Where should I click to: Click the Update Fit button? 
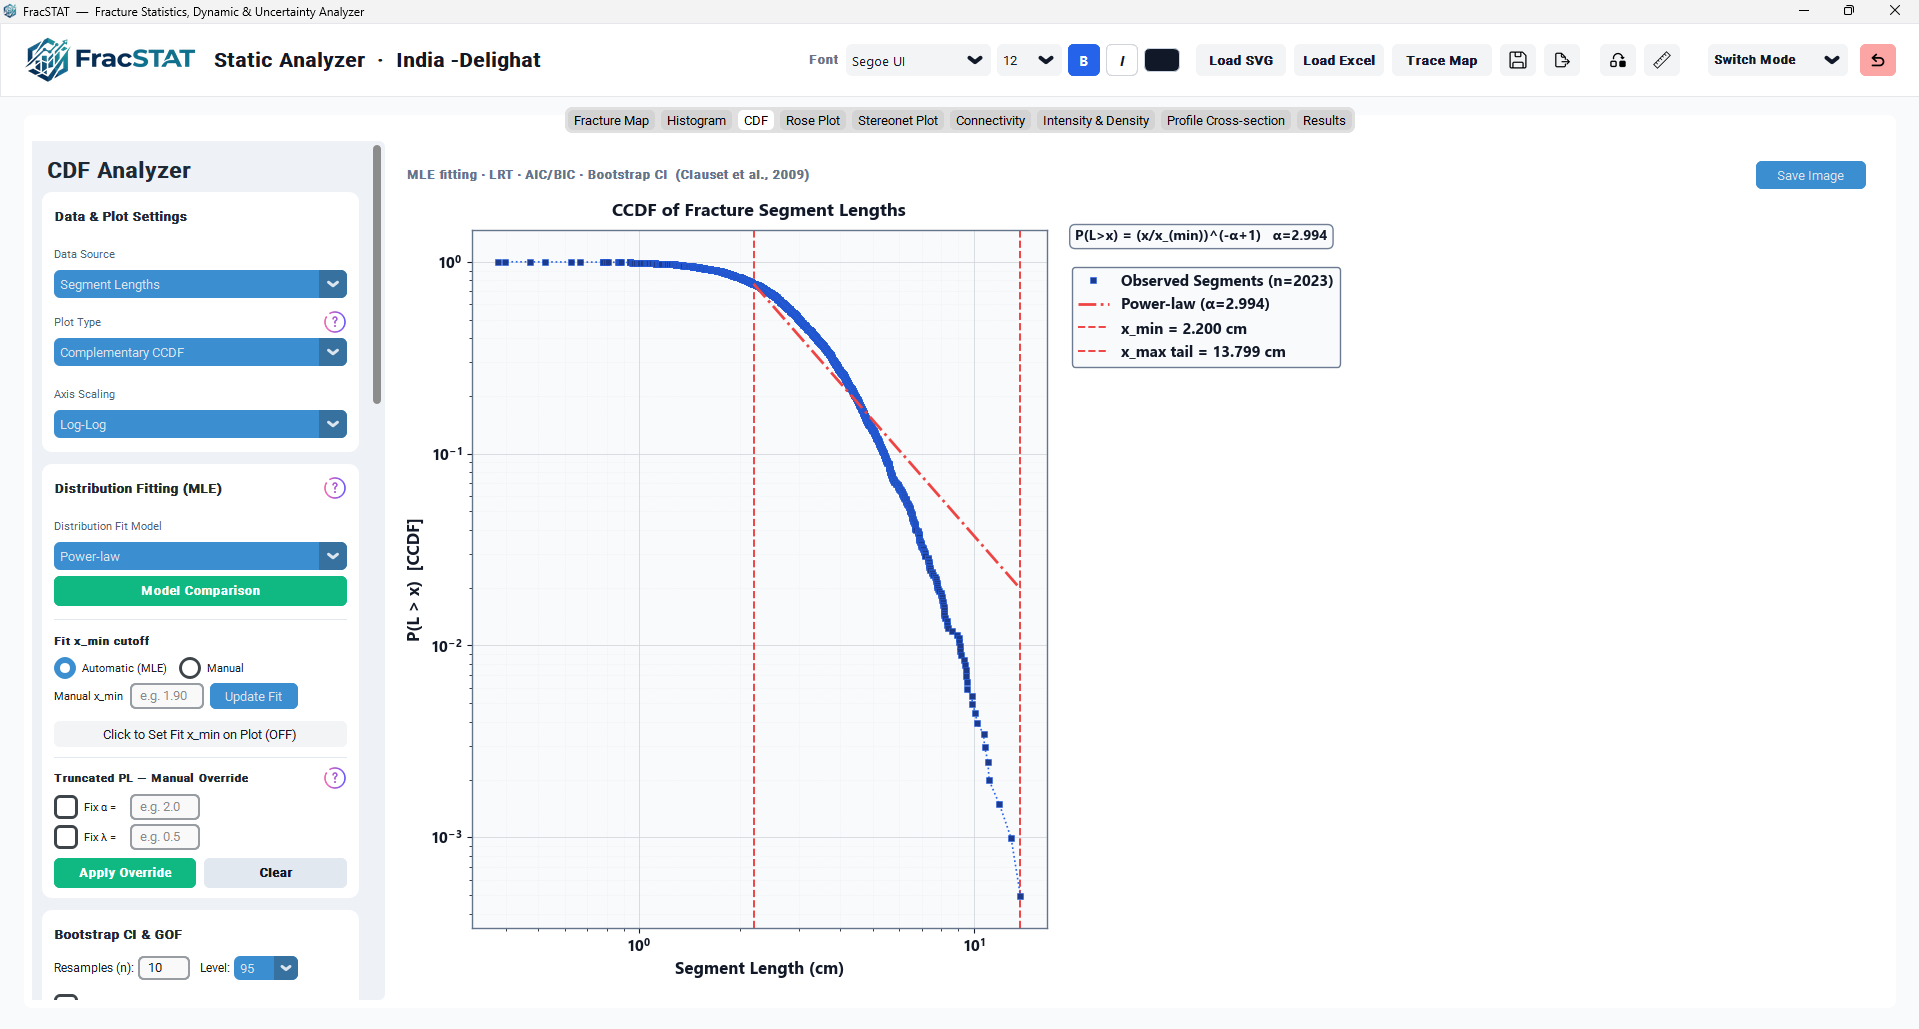[x=254, y=696]
